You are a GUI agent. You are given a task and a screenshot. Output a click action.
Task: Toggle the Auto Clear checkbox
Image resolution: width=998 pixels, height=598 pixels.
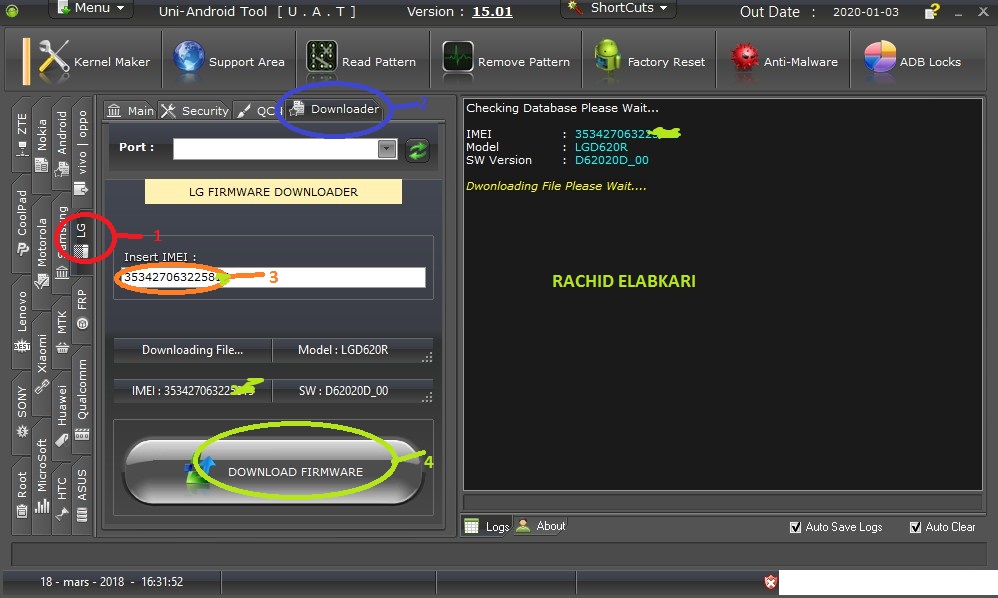(x=915, y=527)
